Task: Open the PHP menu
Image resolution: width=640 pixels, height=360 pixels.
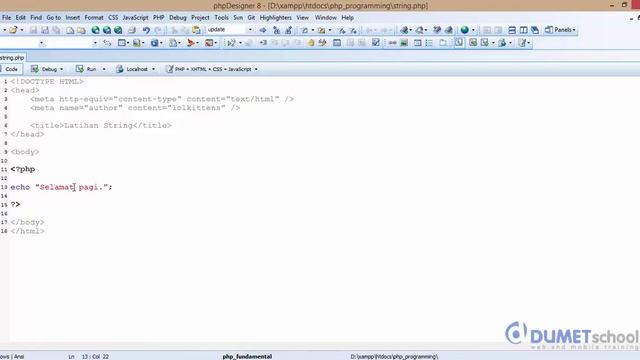Action: coord(159,18)
